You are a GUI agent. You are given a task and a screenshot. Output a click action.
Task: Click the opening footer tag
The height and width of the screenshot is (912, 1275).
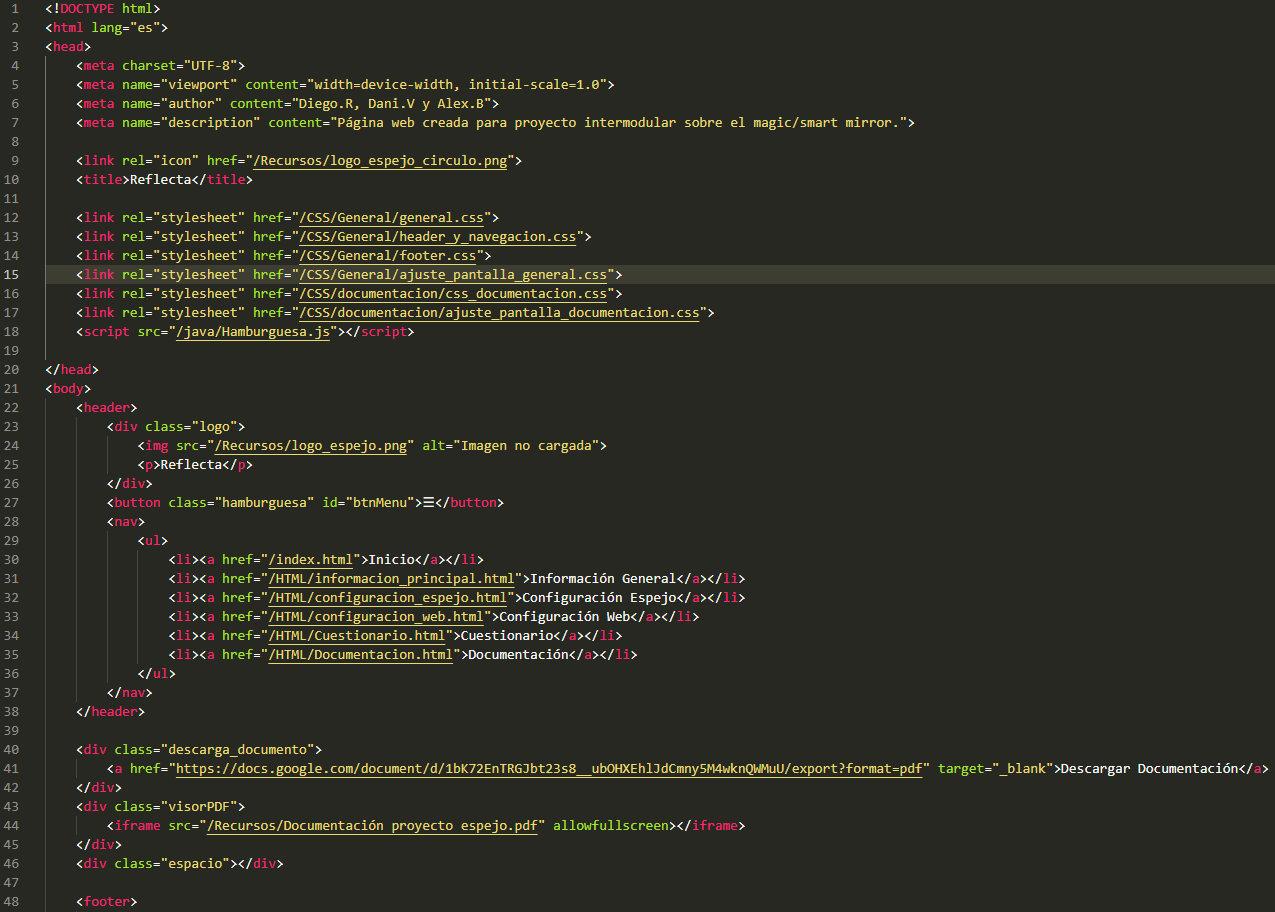coord(107,901)
